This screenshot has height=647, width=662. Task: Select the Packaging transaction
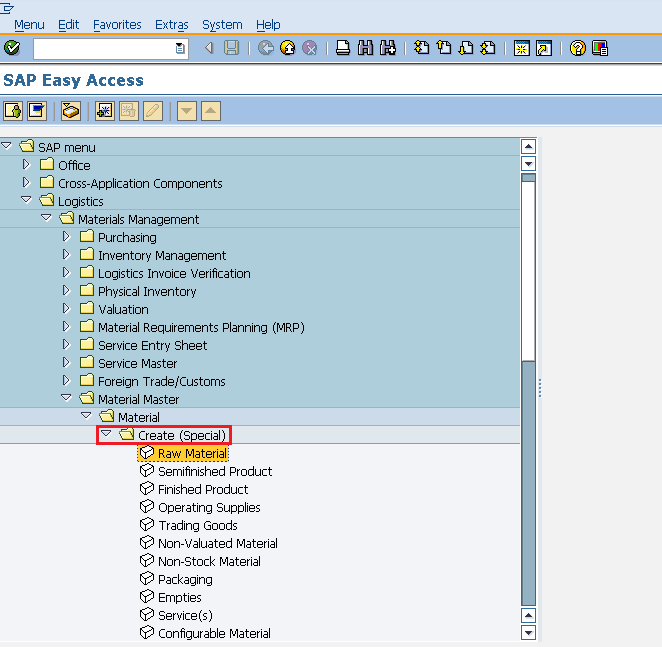pyautogui.click(x=176, y=579)
